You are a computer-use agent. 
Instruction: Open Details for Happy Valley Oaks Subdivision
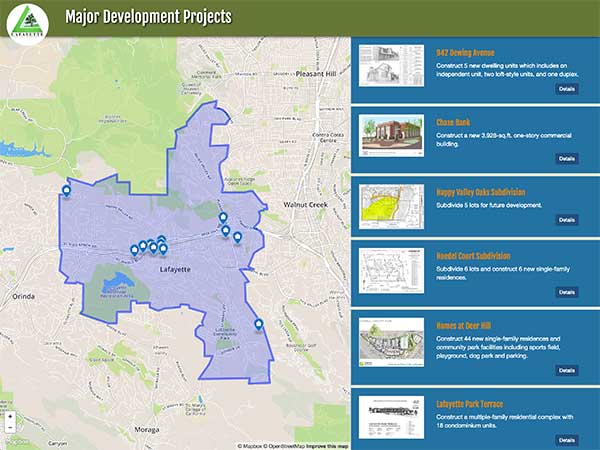(566, 219)
